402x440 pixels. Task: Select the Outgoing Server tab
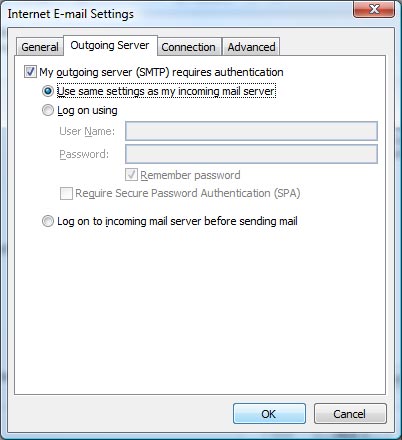[x=110, y=45]
